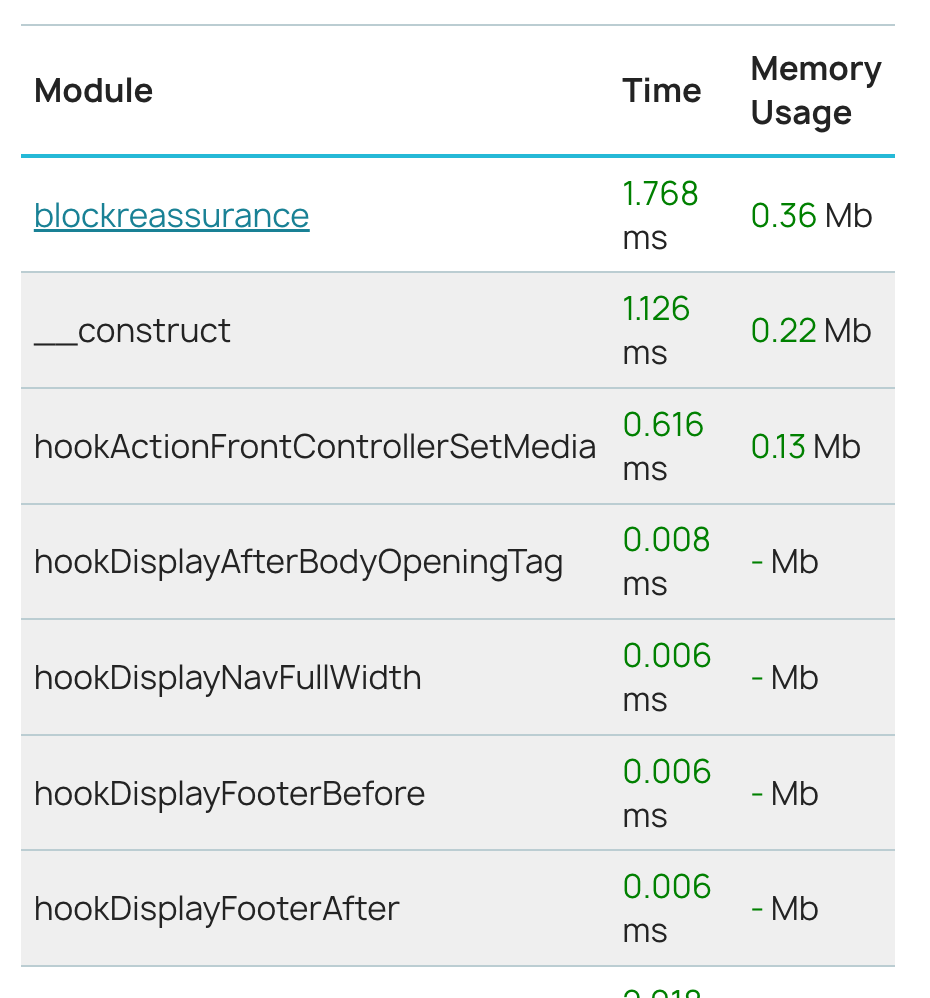Click the time value for hookDisplayFooterBefore
The width and height of the screenshot is (930, 998).
pyautogui.click(x=666, y=793)
